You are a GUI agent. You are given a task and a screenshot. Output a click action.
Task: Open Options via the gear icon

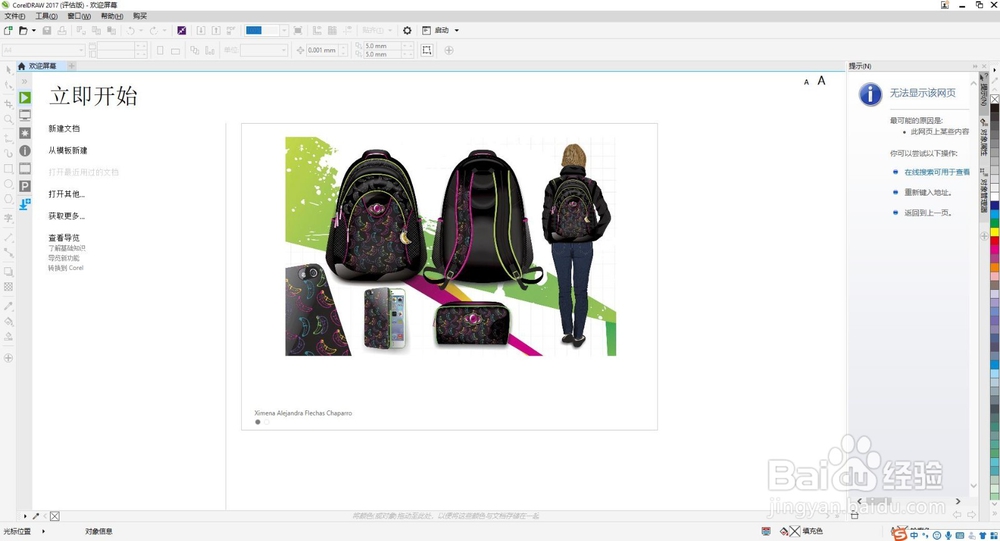(x=407, y=31)
